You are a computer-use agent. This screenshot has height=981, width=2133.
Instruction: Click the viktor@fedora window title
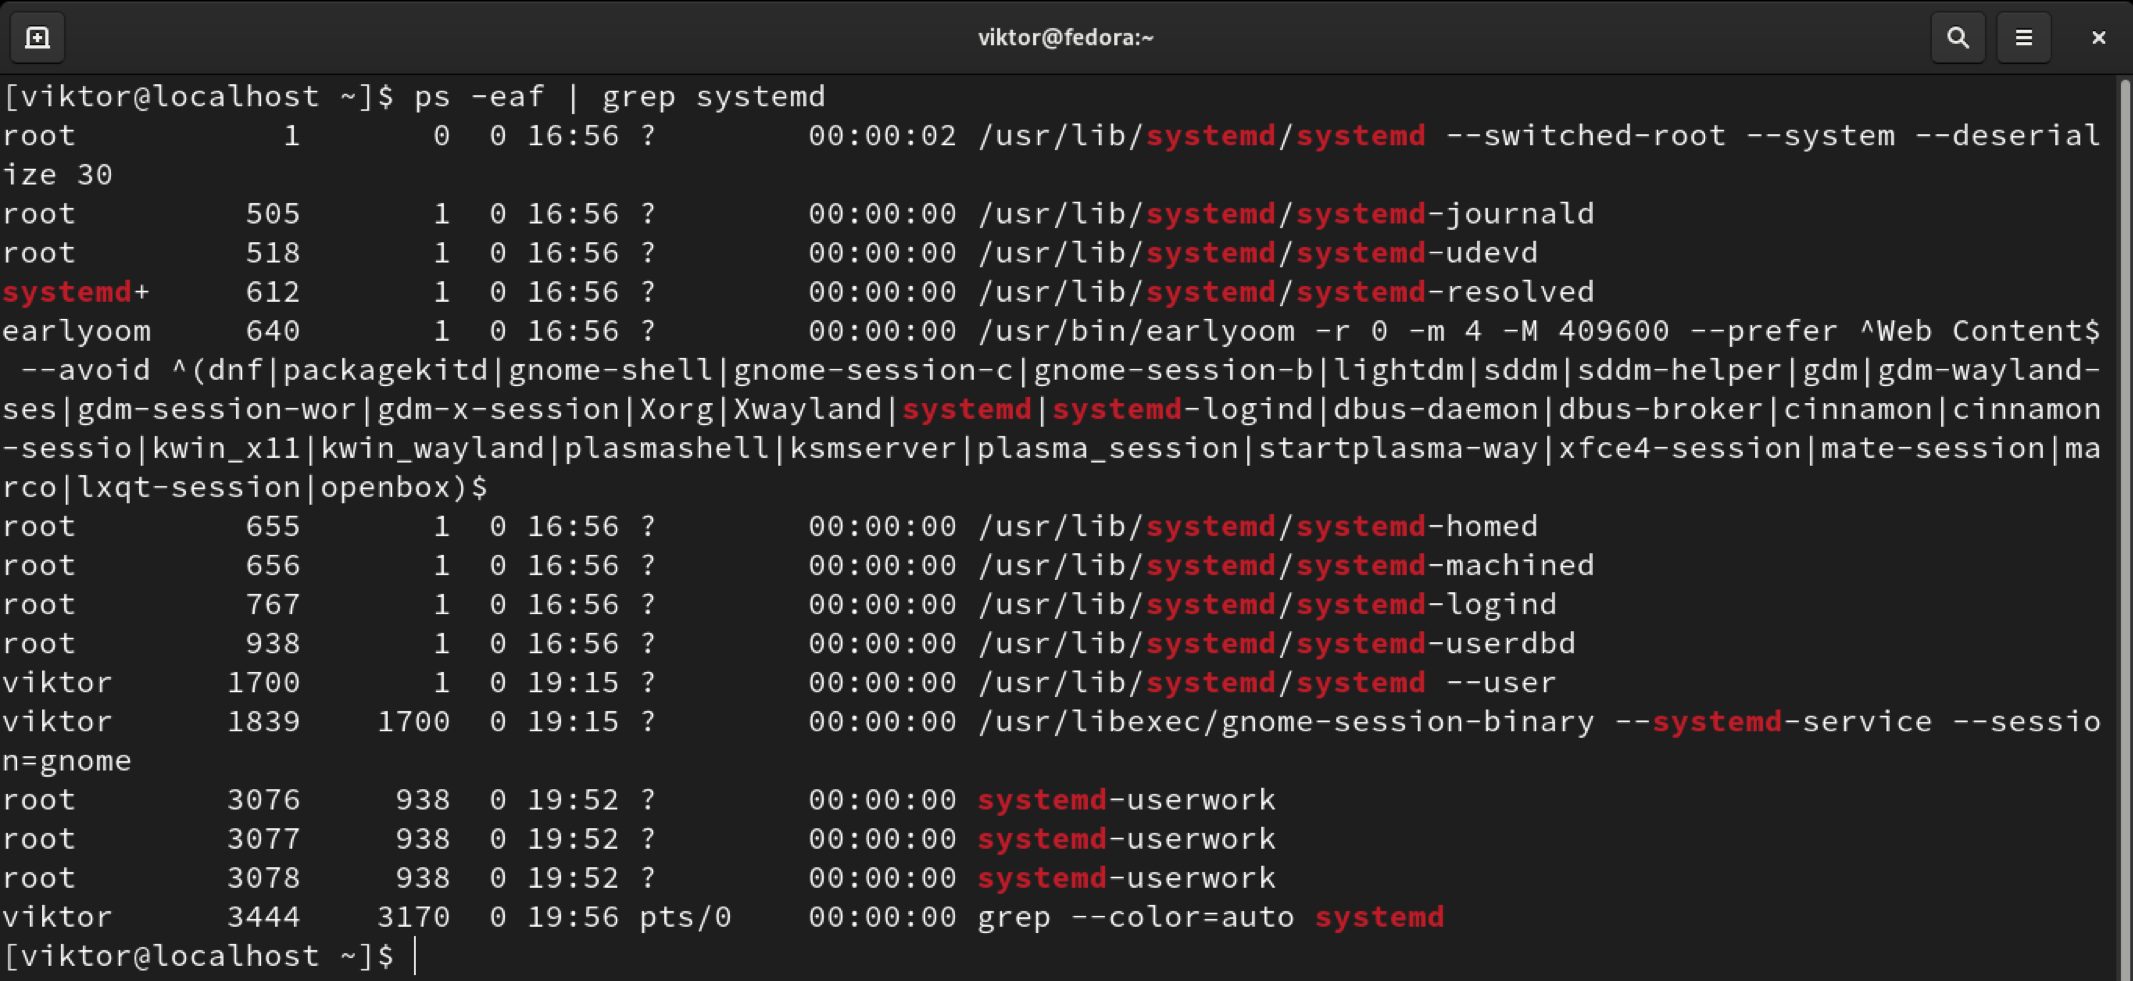point(1065,38)
